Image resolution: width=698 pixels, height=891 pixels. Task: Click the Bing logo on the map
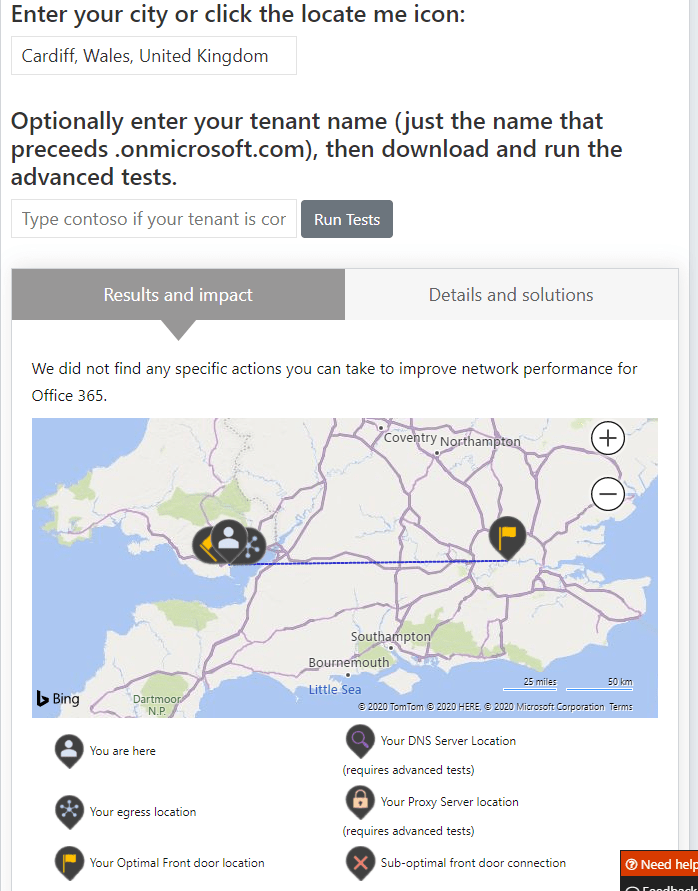point(58,699)
